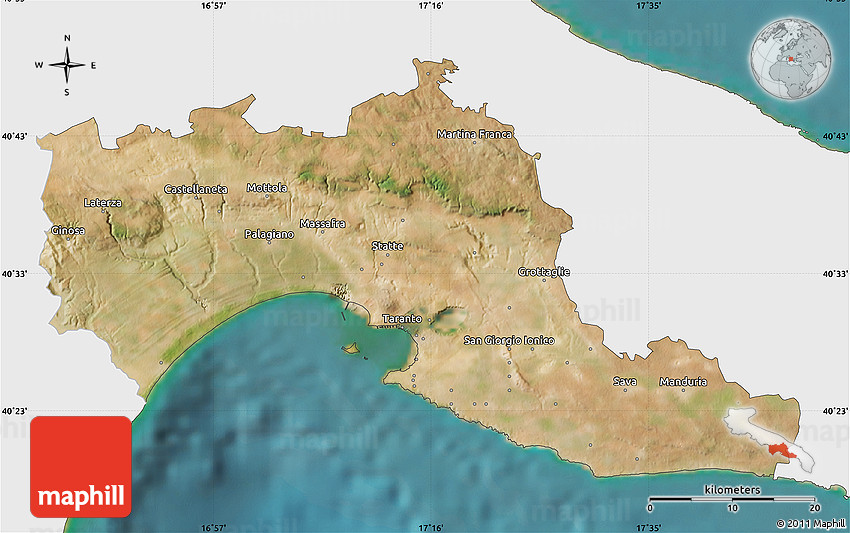850x533 pixels.
Task: Select the Palagiano label
Action: 269,234
